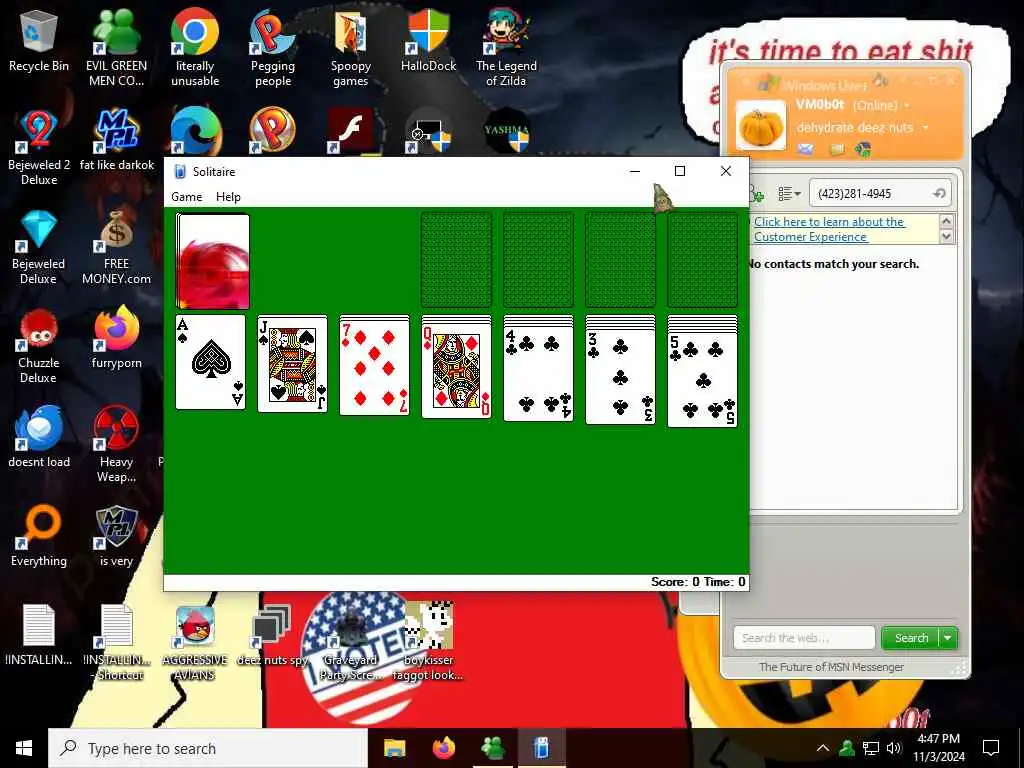Viewport: 1024px width, 768px height.
Task: Expand the personal message dropdown arrow
Action: [925, 127]
